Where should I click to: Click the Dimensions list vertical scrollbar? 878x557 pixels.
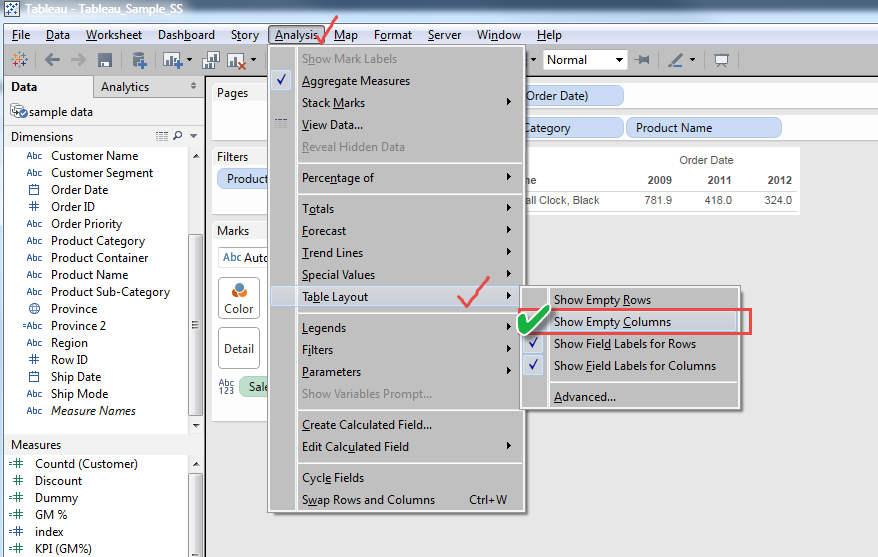tap(196, 324)
